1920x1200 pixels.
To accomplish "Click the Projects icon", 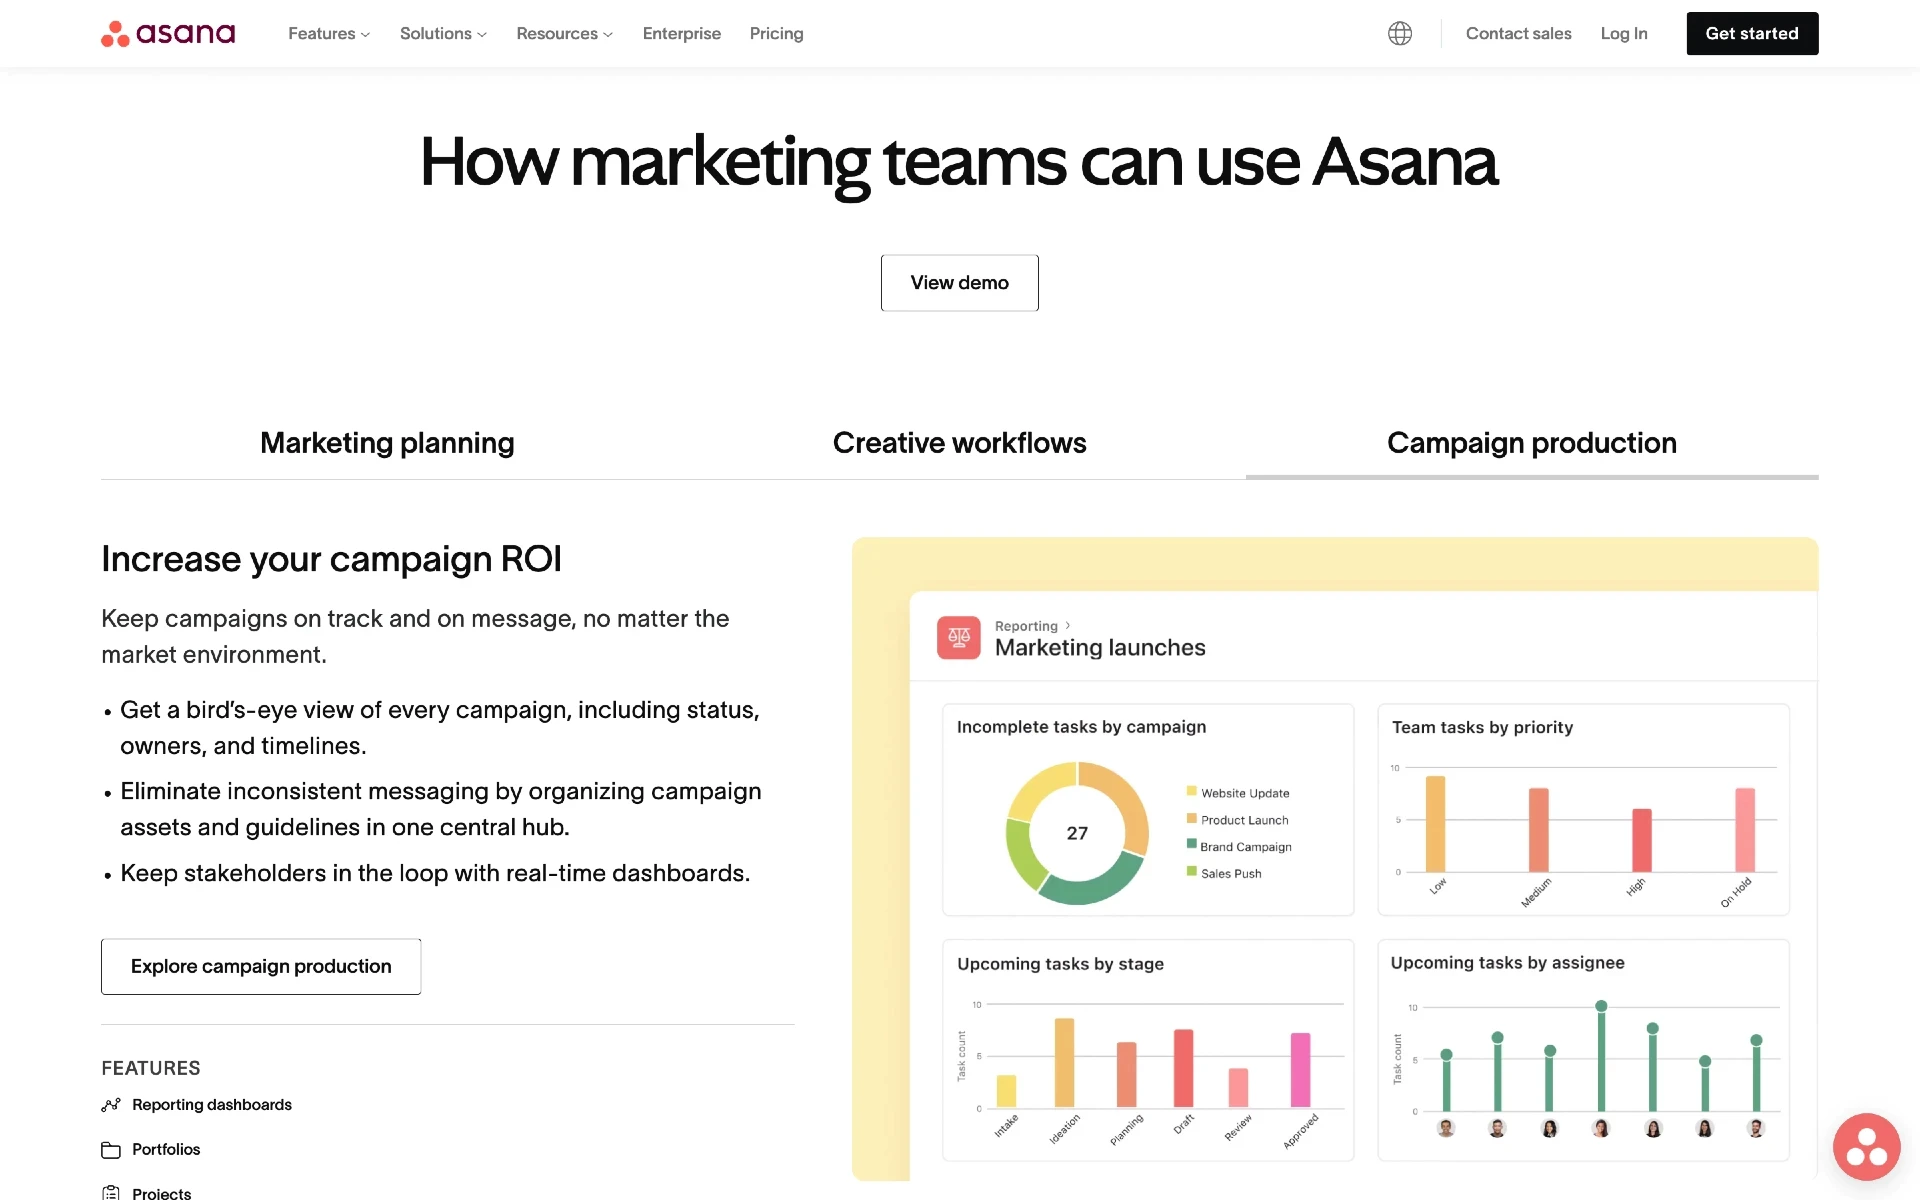I will click(111, 1192).
